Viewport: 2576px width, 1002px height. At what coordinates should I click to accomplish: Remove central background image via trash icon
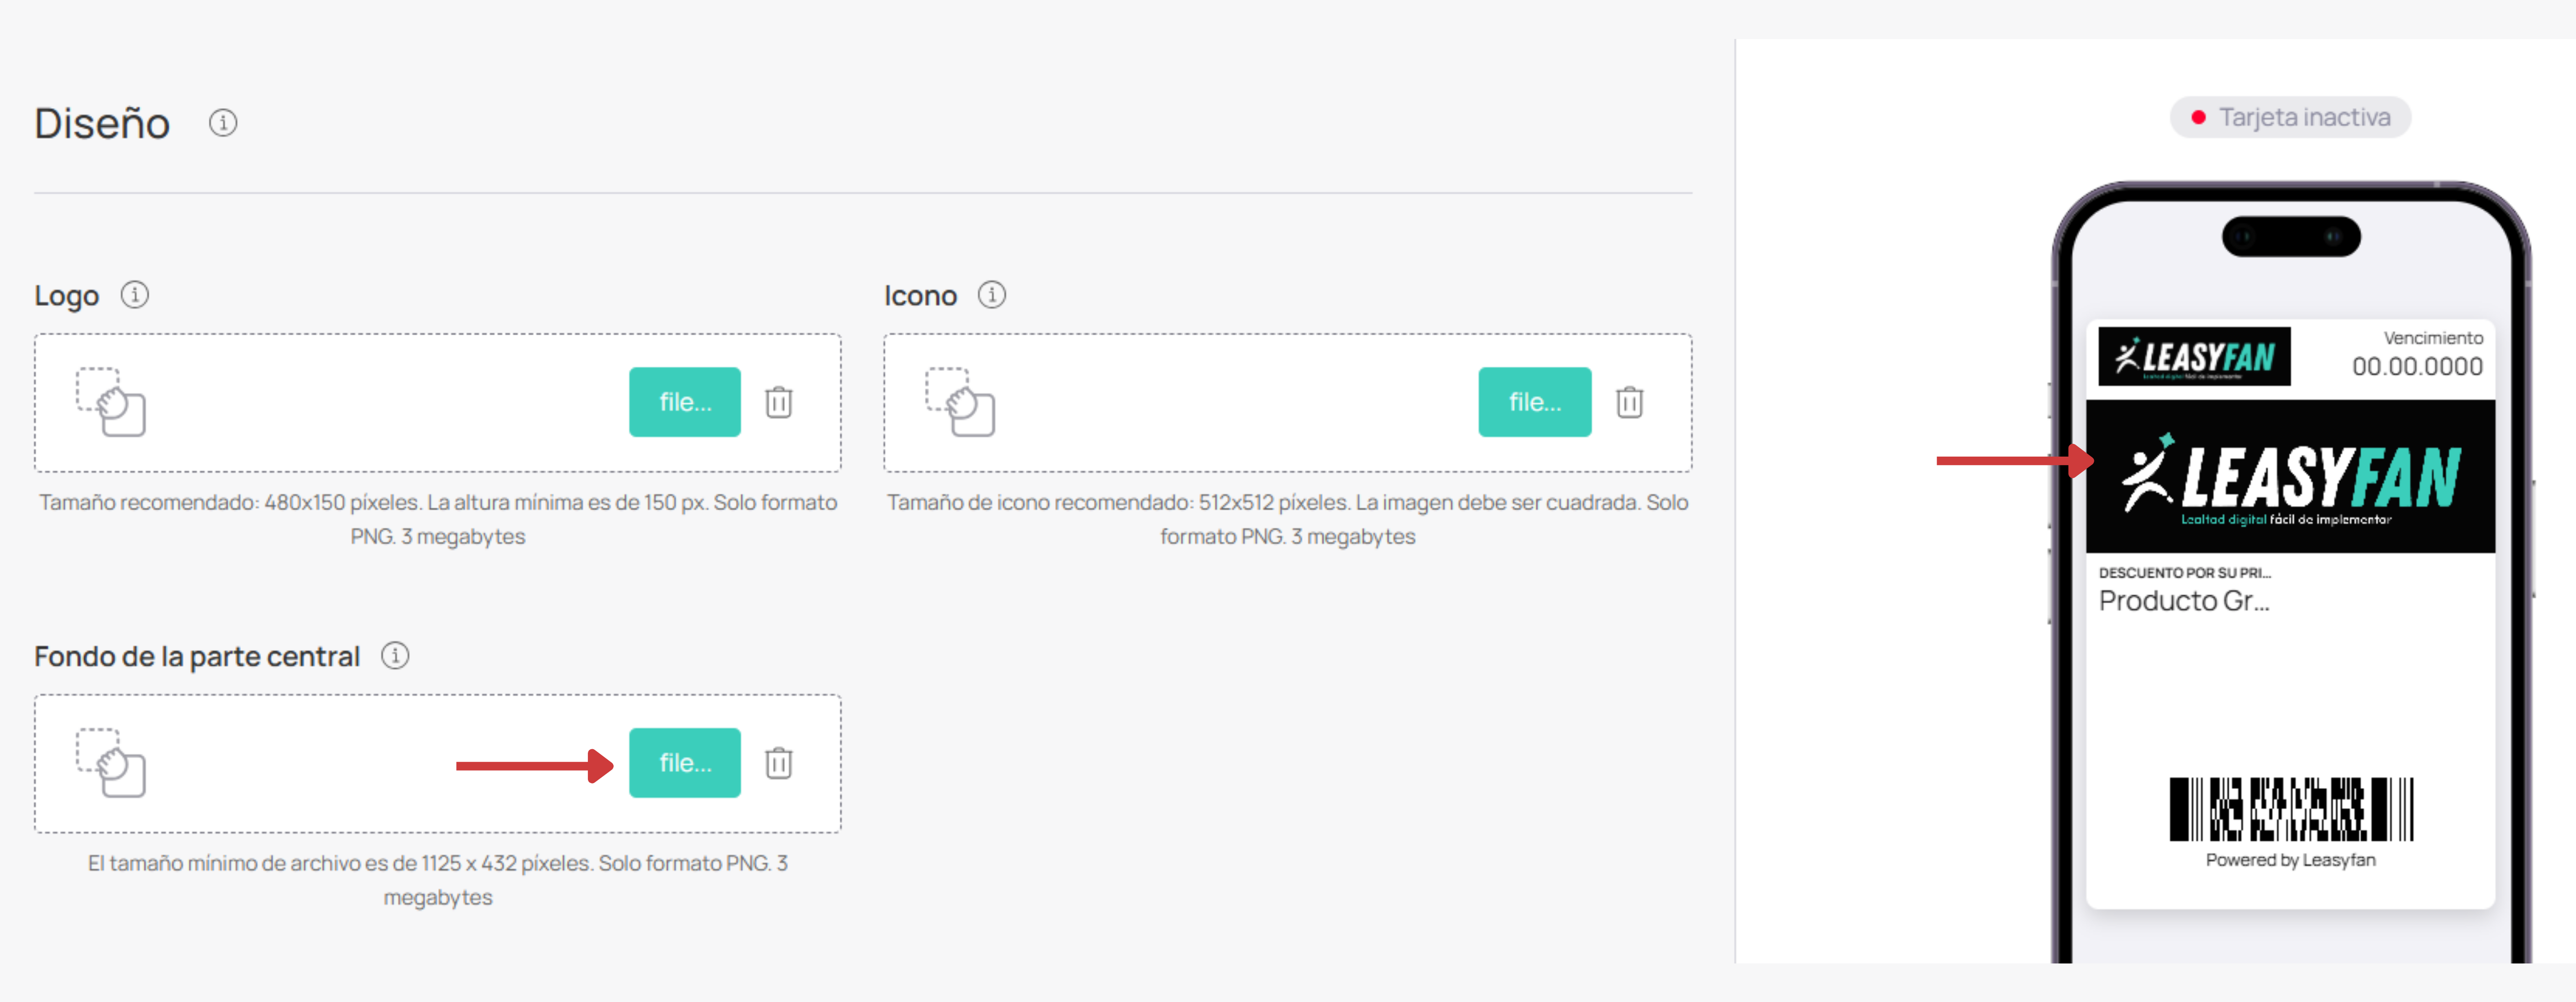pos(779,763)
